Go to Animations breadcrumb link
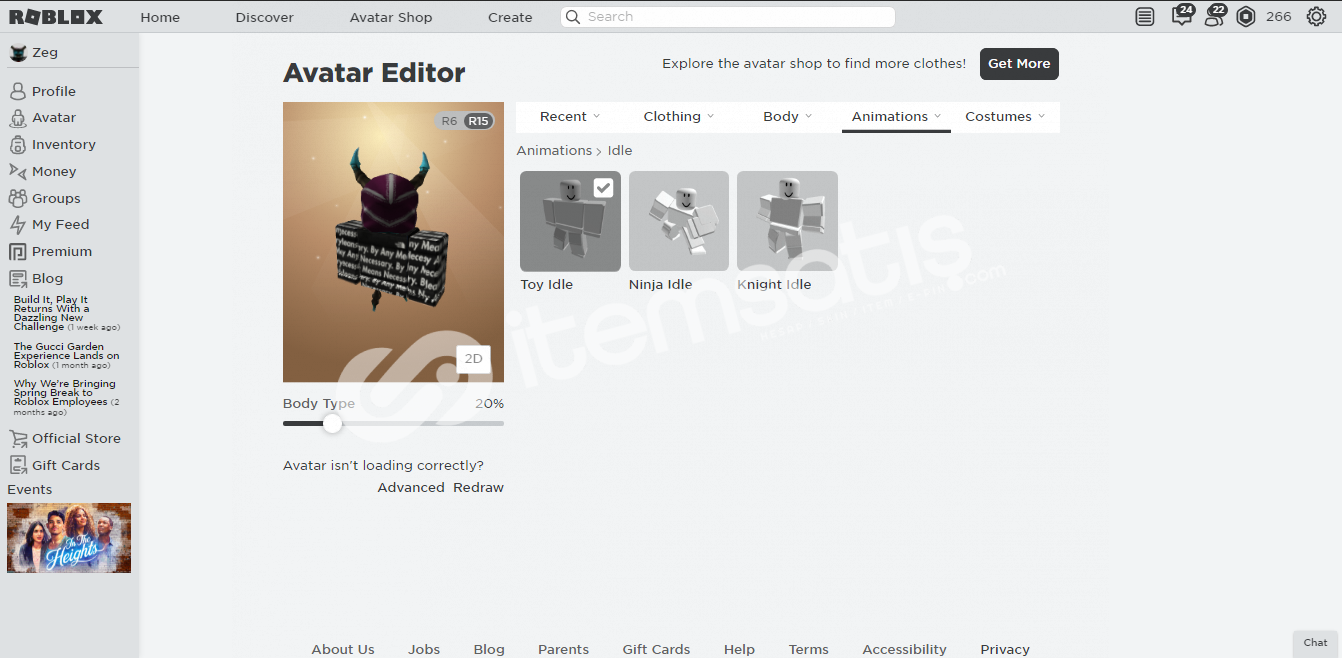Image resolution: width=1342 pixels, height=658 pixels. click(554, 151)
